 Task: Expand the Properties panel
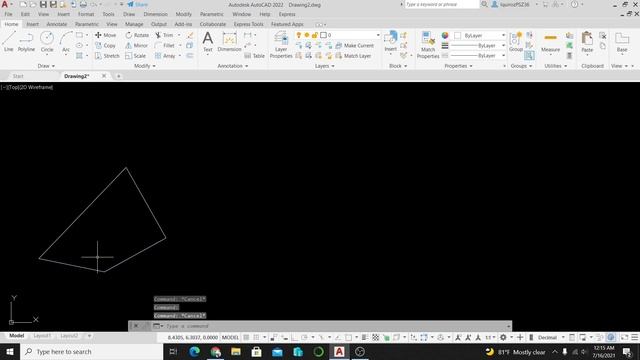click(x=458, y=66)
